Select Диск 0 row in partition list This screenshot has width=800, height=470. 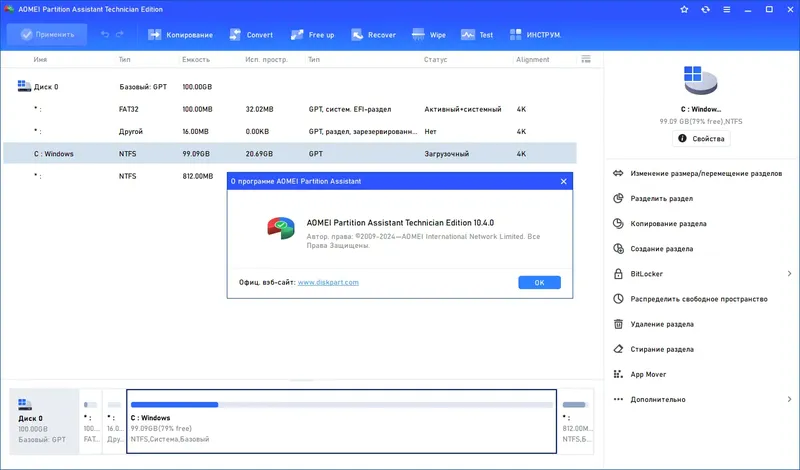click(290, 87)
